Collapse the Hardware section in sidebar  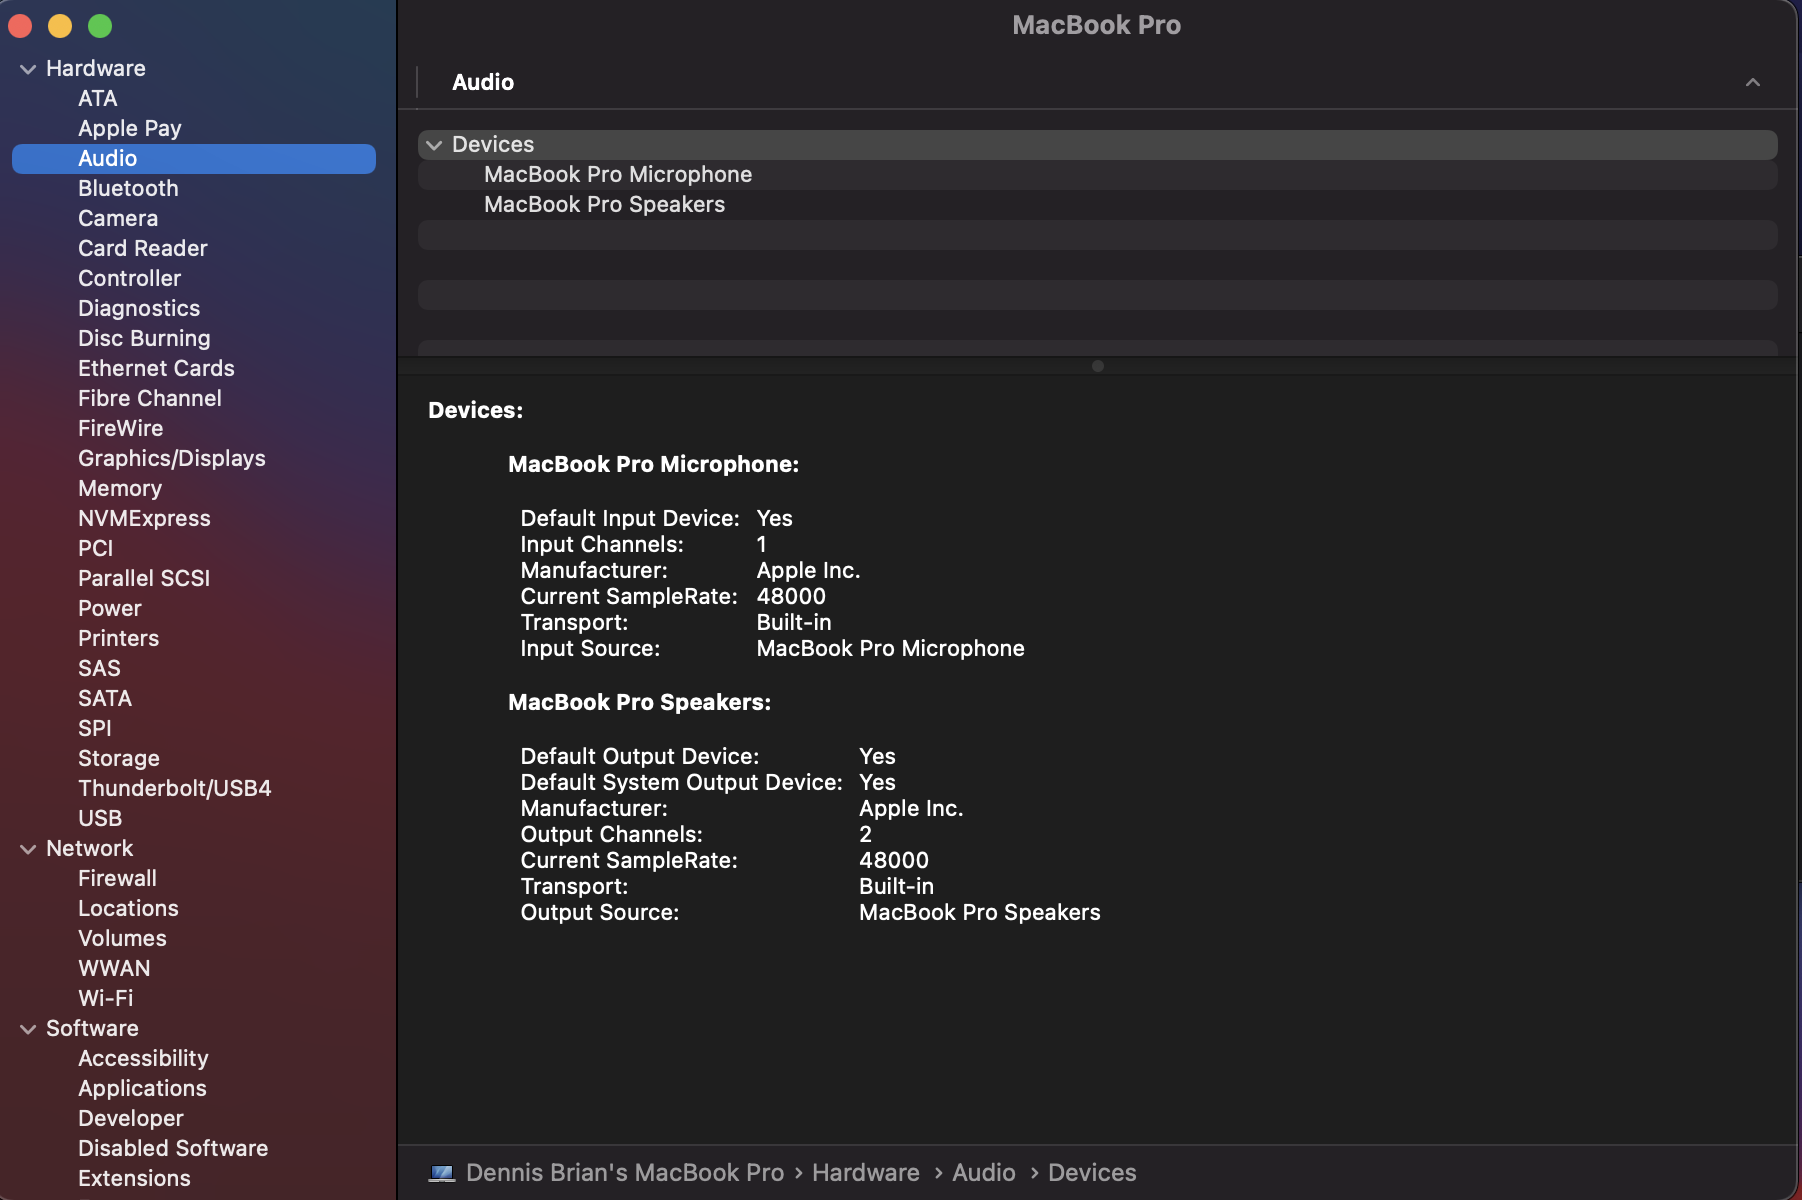click(28, 69)
